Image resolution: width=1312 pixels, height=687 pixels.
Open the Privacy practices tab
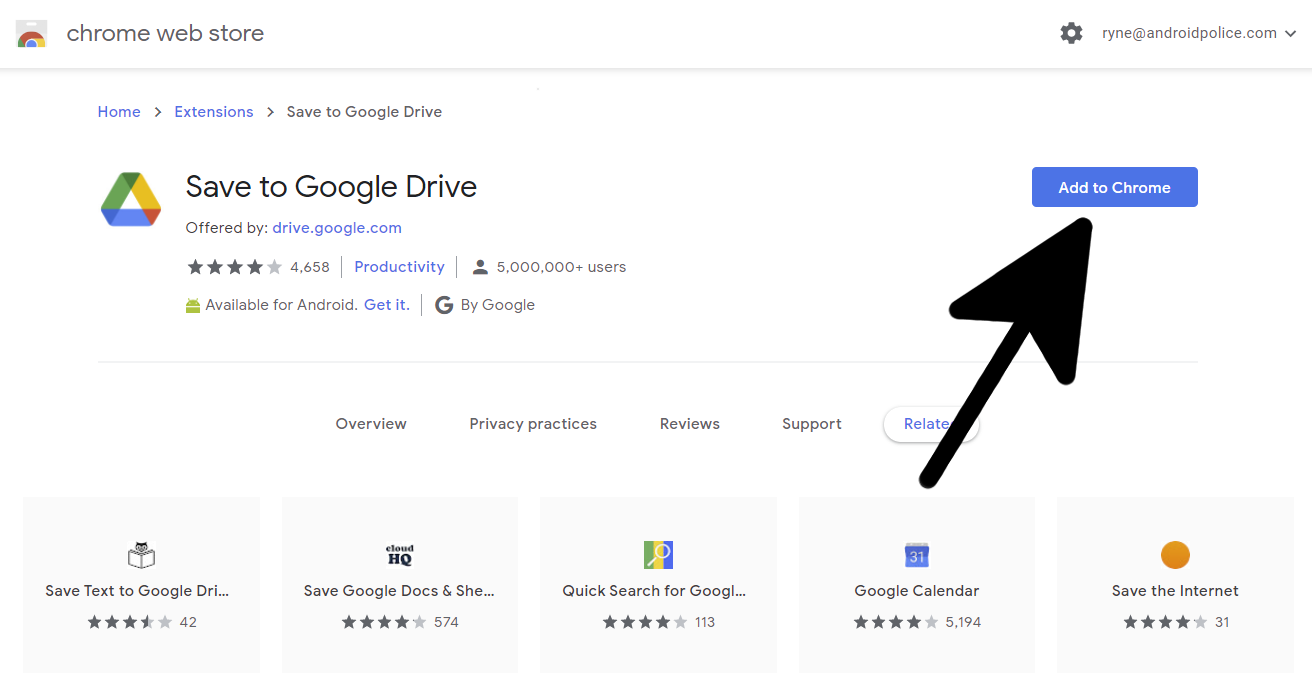click(533, 424)
